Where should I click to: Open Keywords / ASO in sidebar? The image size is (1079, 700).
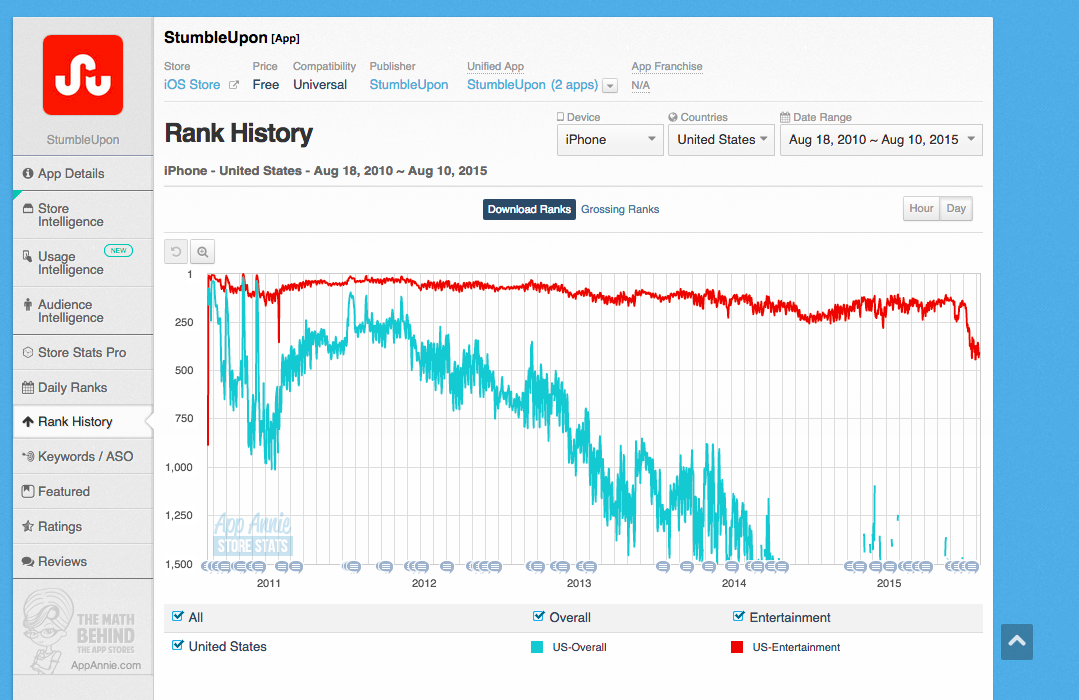coord(83,456)
